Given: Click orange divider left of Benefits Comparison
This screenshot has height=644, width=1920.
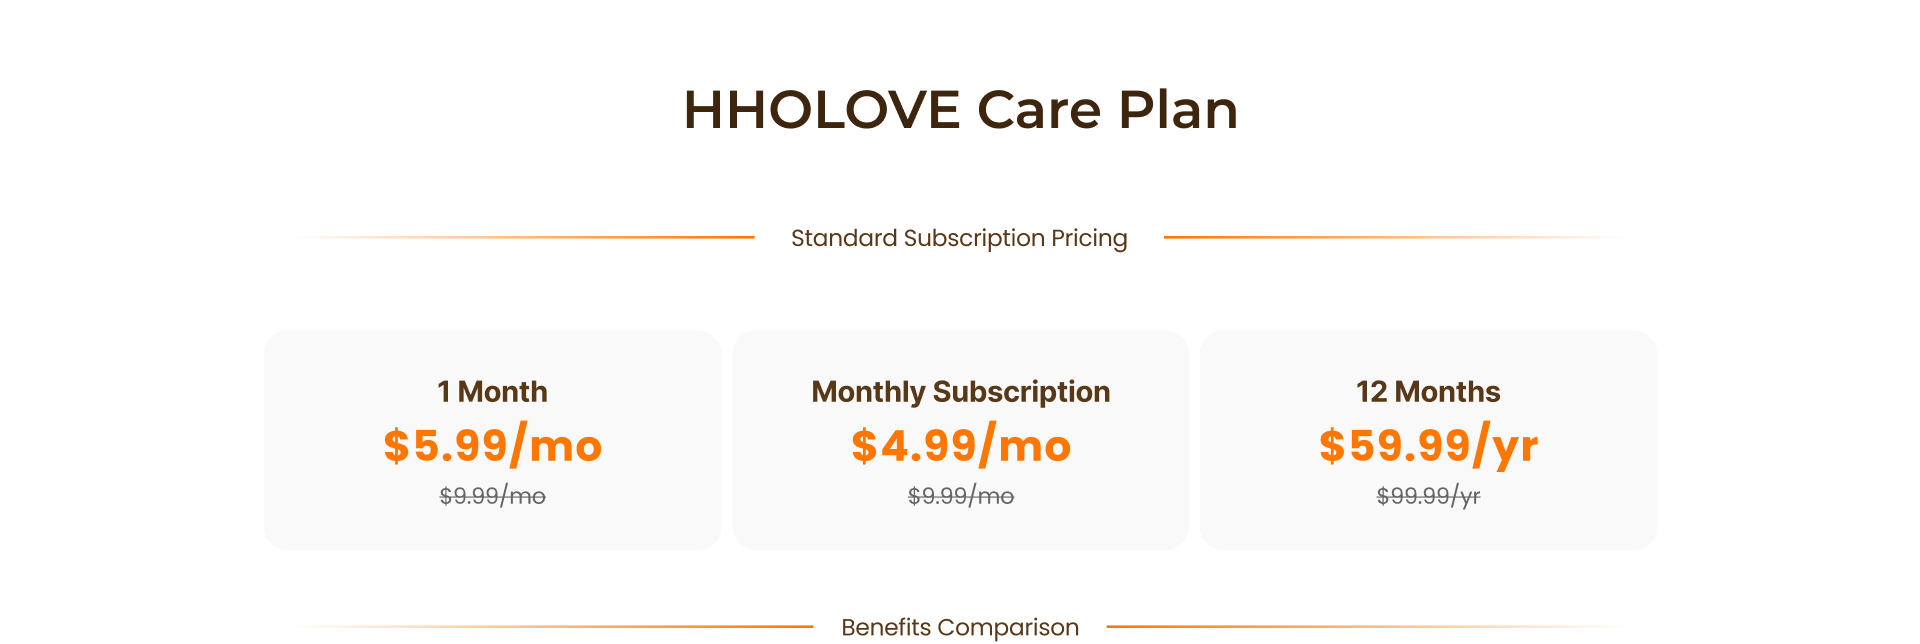Looking at the screenshot, I should [x=553, y=627].
